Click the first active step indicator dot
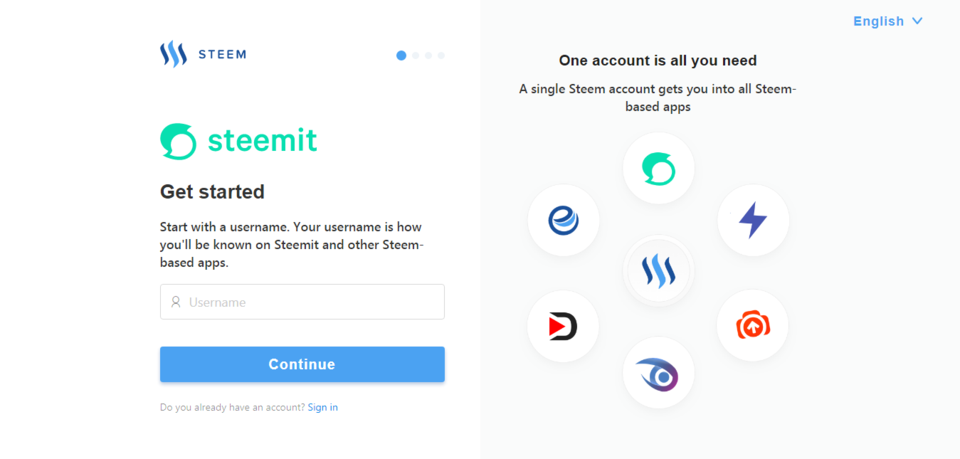This screenshot has width=960, height=459. [x=401, y=55]
